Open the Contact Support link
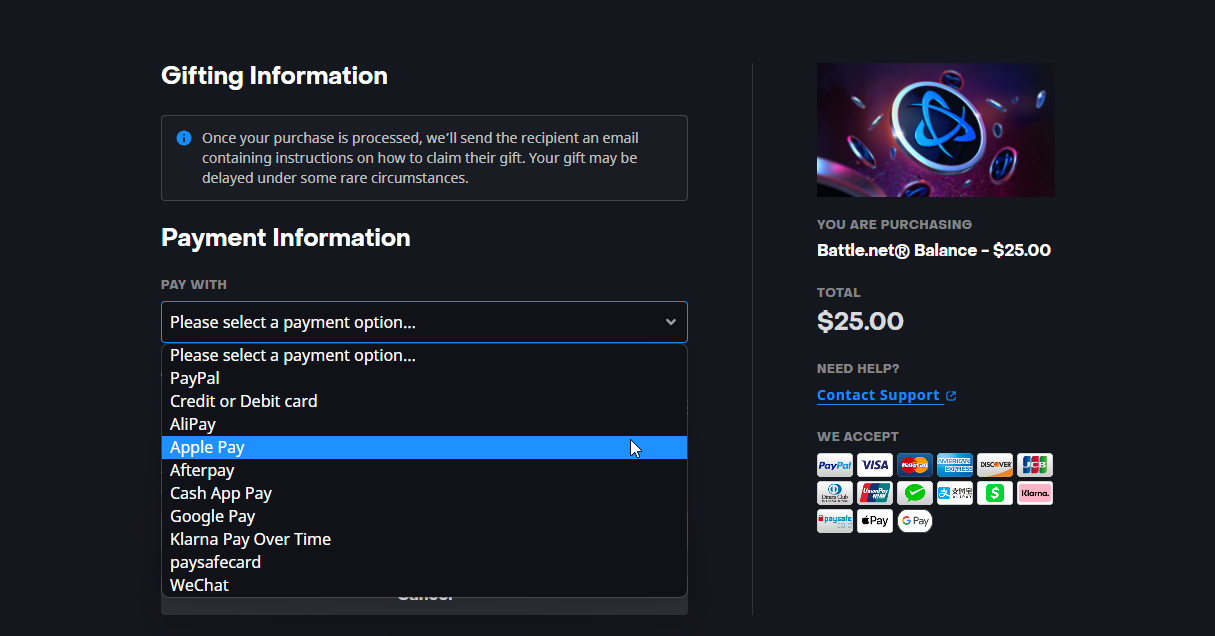Screen dimensions: 1215x636 click(878, 395)
